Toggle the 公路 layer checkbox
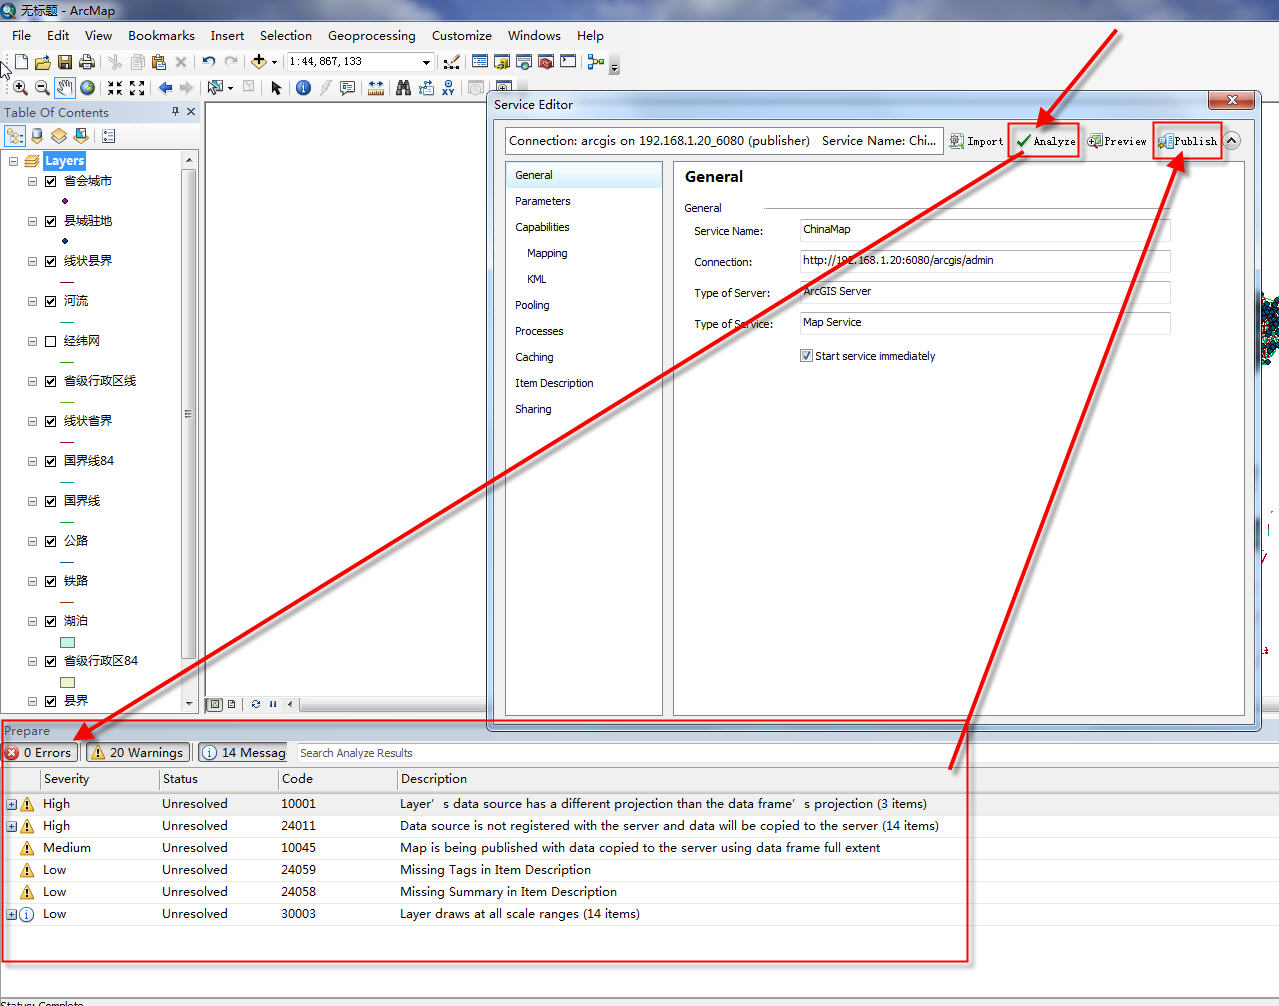Viewport: 1279px width, 1006px height. coord(50,541)
